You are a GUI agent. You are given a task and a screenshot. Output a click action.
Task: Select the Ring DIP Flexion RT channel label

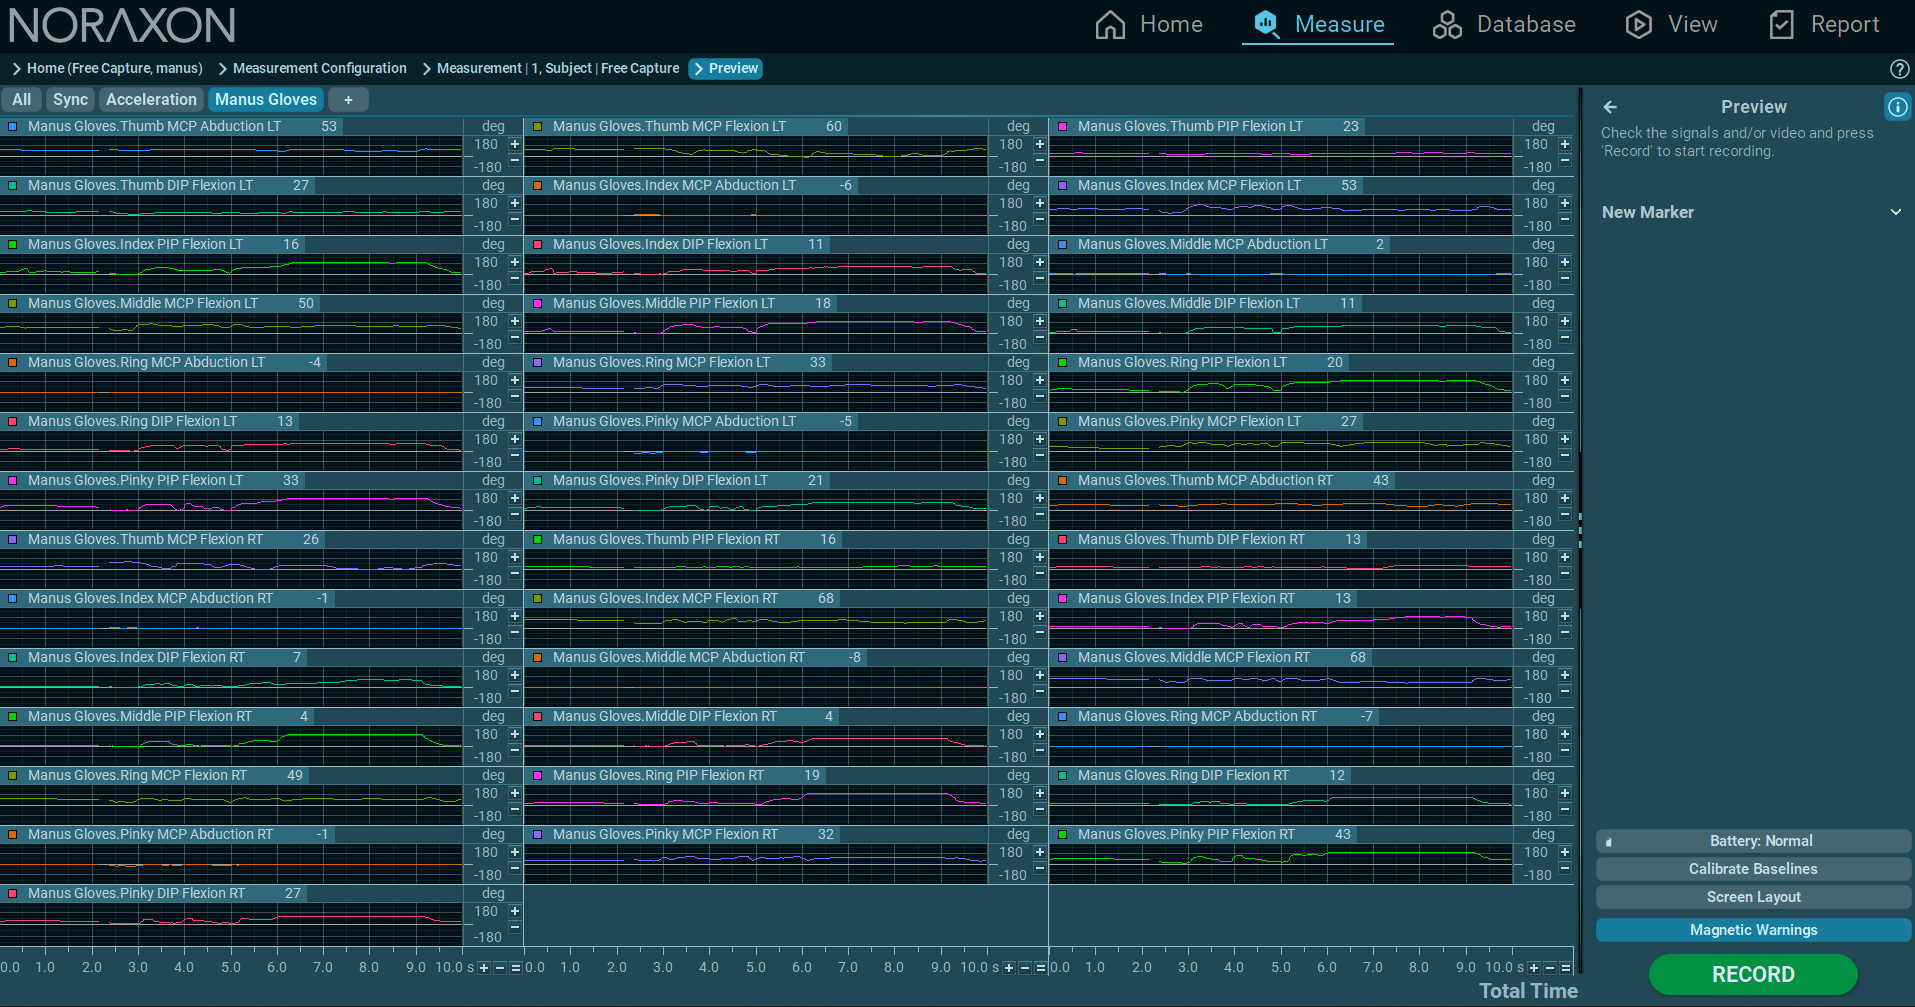pos(1183,776)
